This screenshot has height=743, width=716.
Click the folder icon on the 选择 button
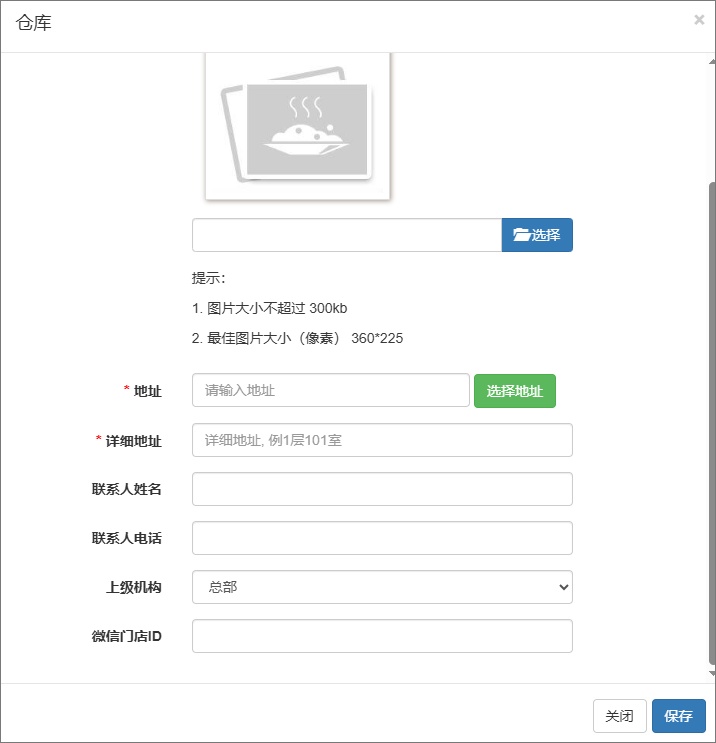[x=521, y=235]
